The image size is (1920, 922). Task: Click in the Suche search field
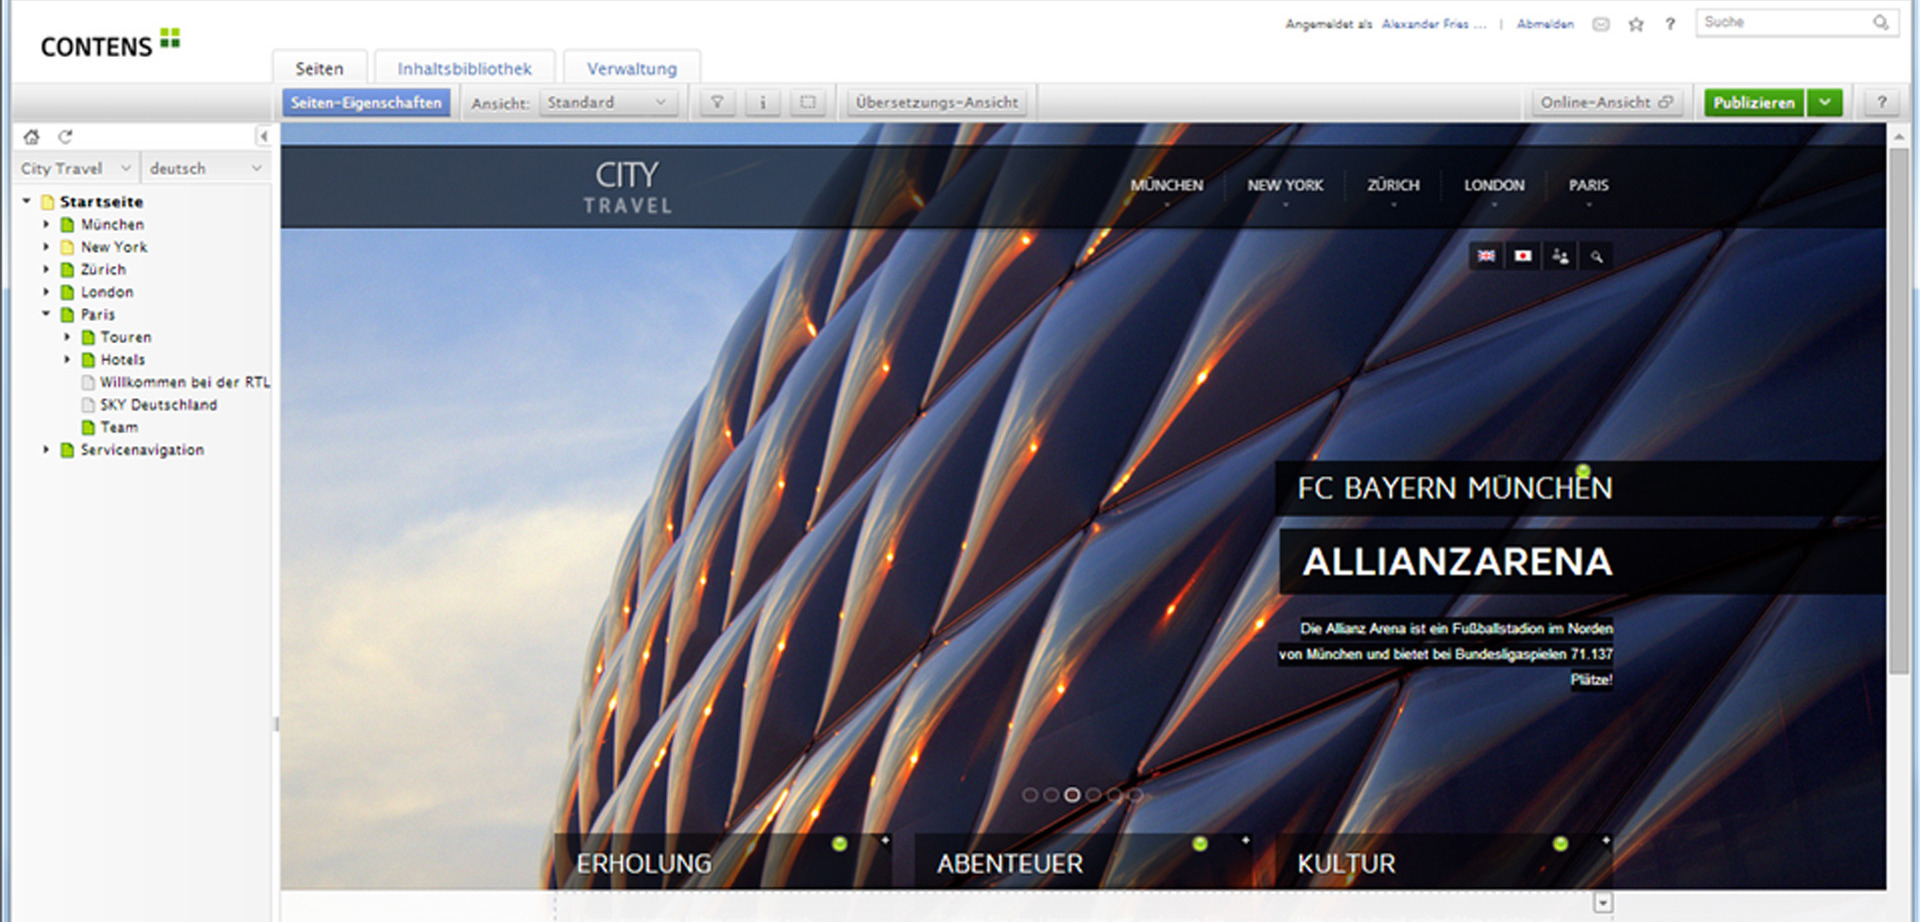tap(1782, 22)
